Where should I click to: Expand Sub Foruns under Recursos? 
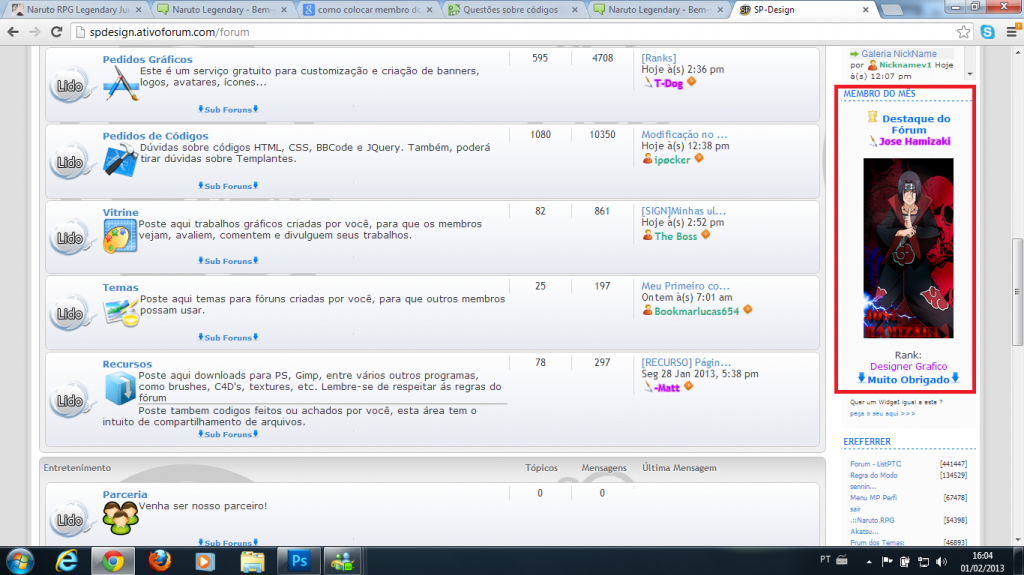(228, 434)
